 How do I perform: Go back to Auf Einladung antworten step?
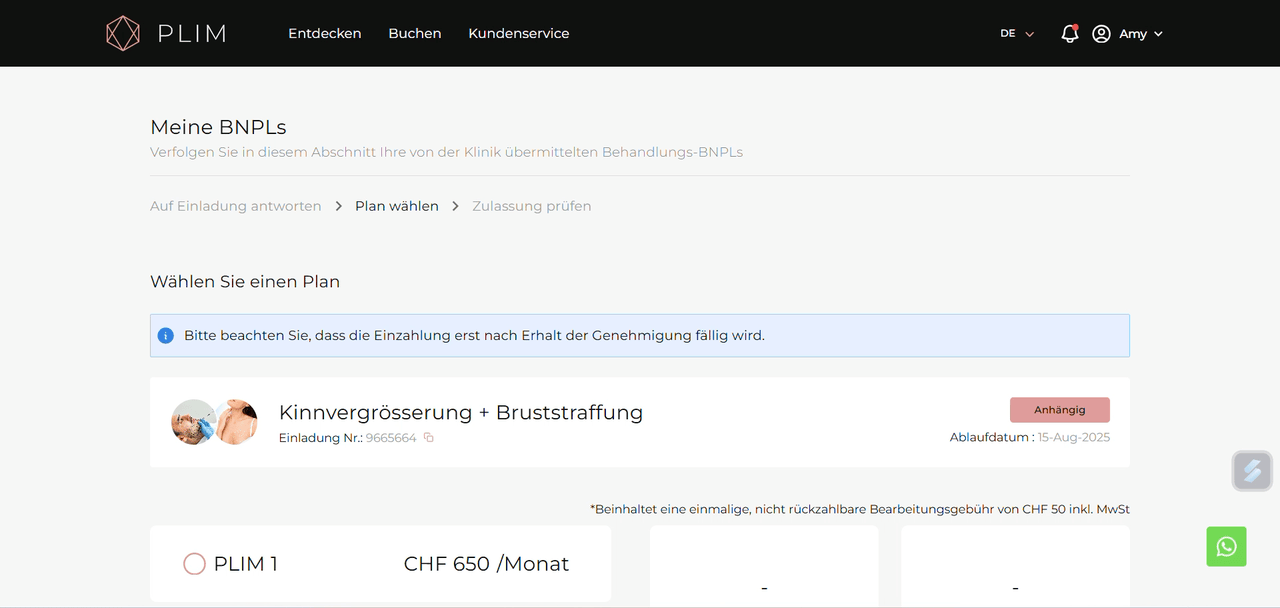(236, 206)
